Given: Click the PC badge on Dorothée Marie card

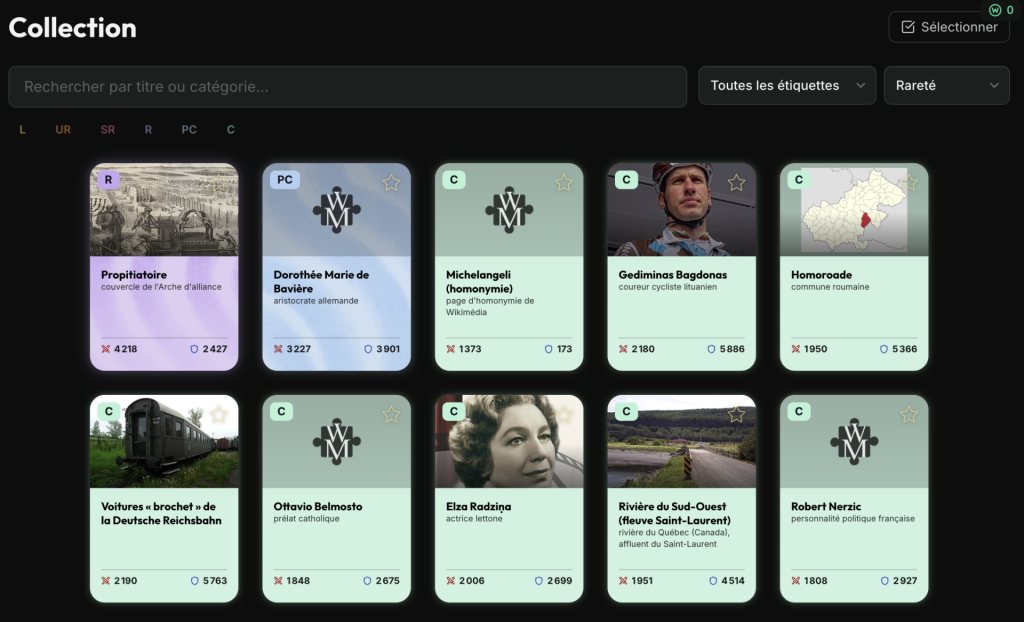Looking at the screenshot, I should 285,179.
